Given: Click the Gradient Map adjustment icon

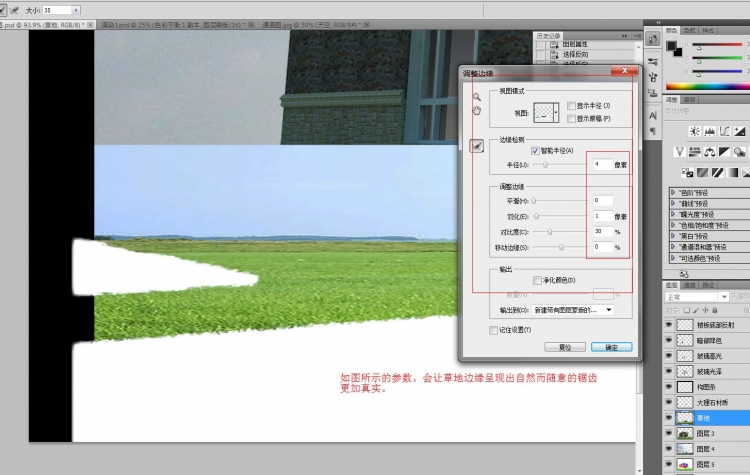Looking at the screenshot, I should [732, 173].
